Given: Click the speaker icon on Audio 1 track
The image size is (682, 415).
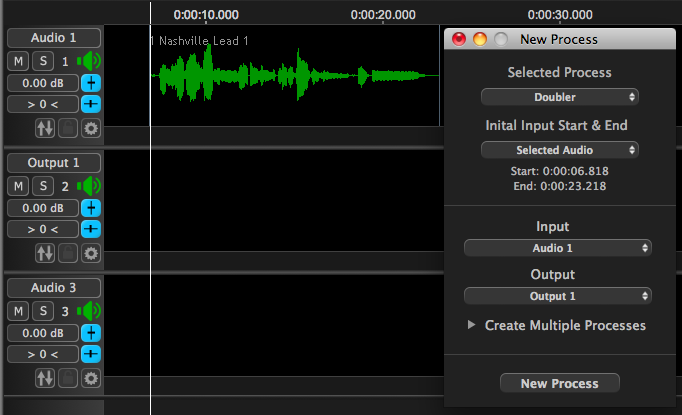Looking at the screenshot, I should pyautogui.click(x=91, y=61).
